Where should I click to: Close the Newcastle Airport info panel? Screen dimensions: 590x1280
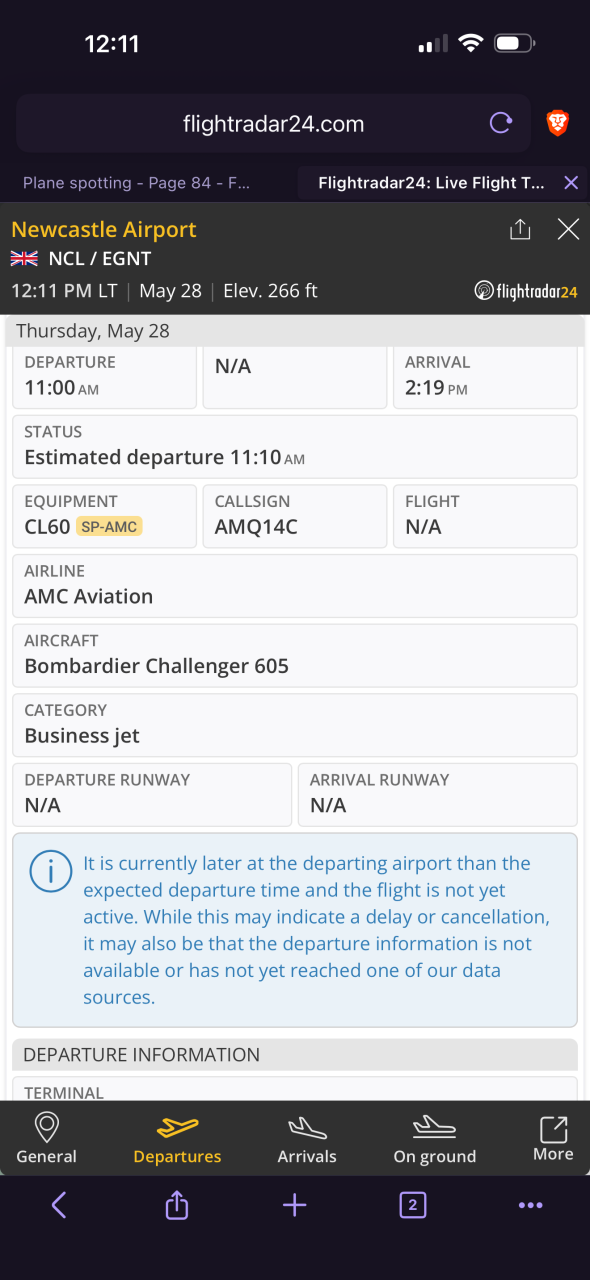(568, 230)
